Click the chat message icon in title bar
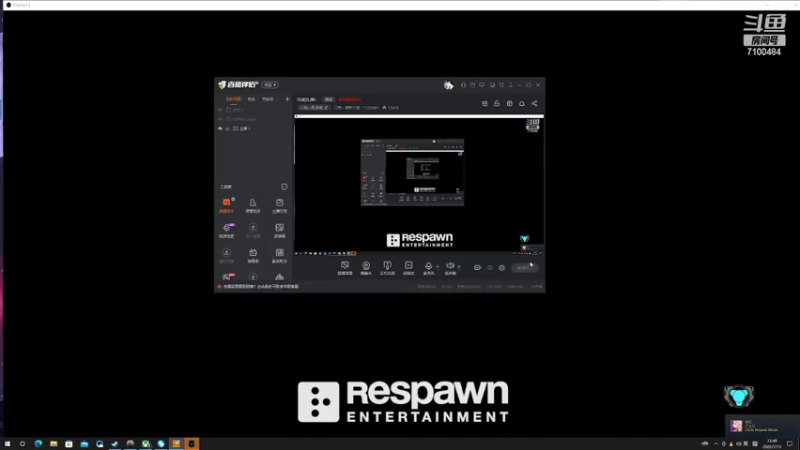Image resolution: width=800 pixels, height=450 pixels. (x=482, y=85)
